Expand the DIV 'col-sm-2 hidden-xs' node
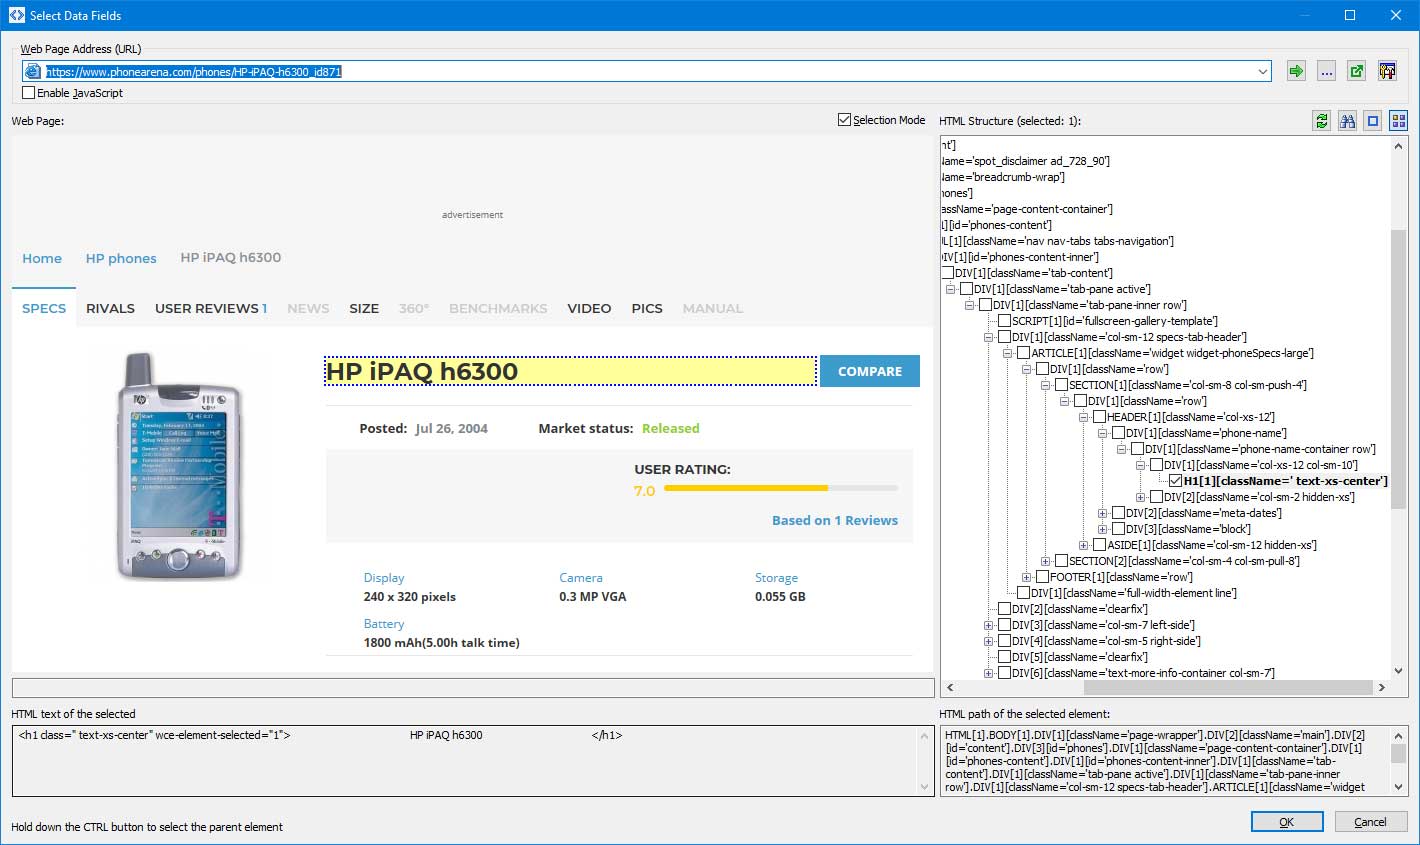 pyautogui.click(x=1140, y=497)
